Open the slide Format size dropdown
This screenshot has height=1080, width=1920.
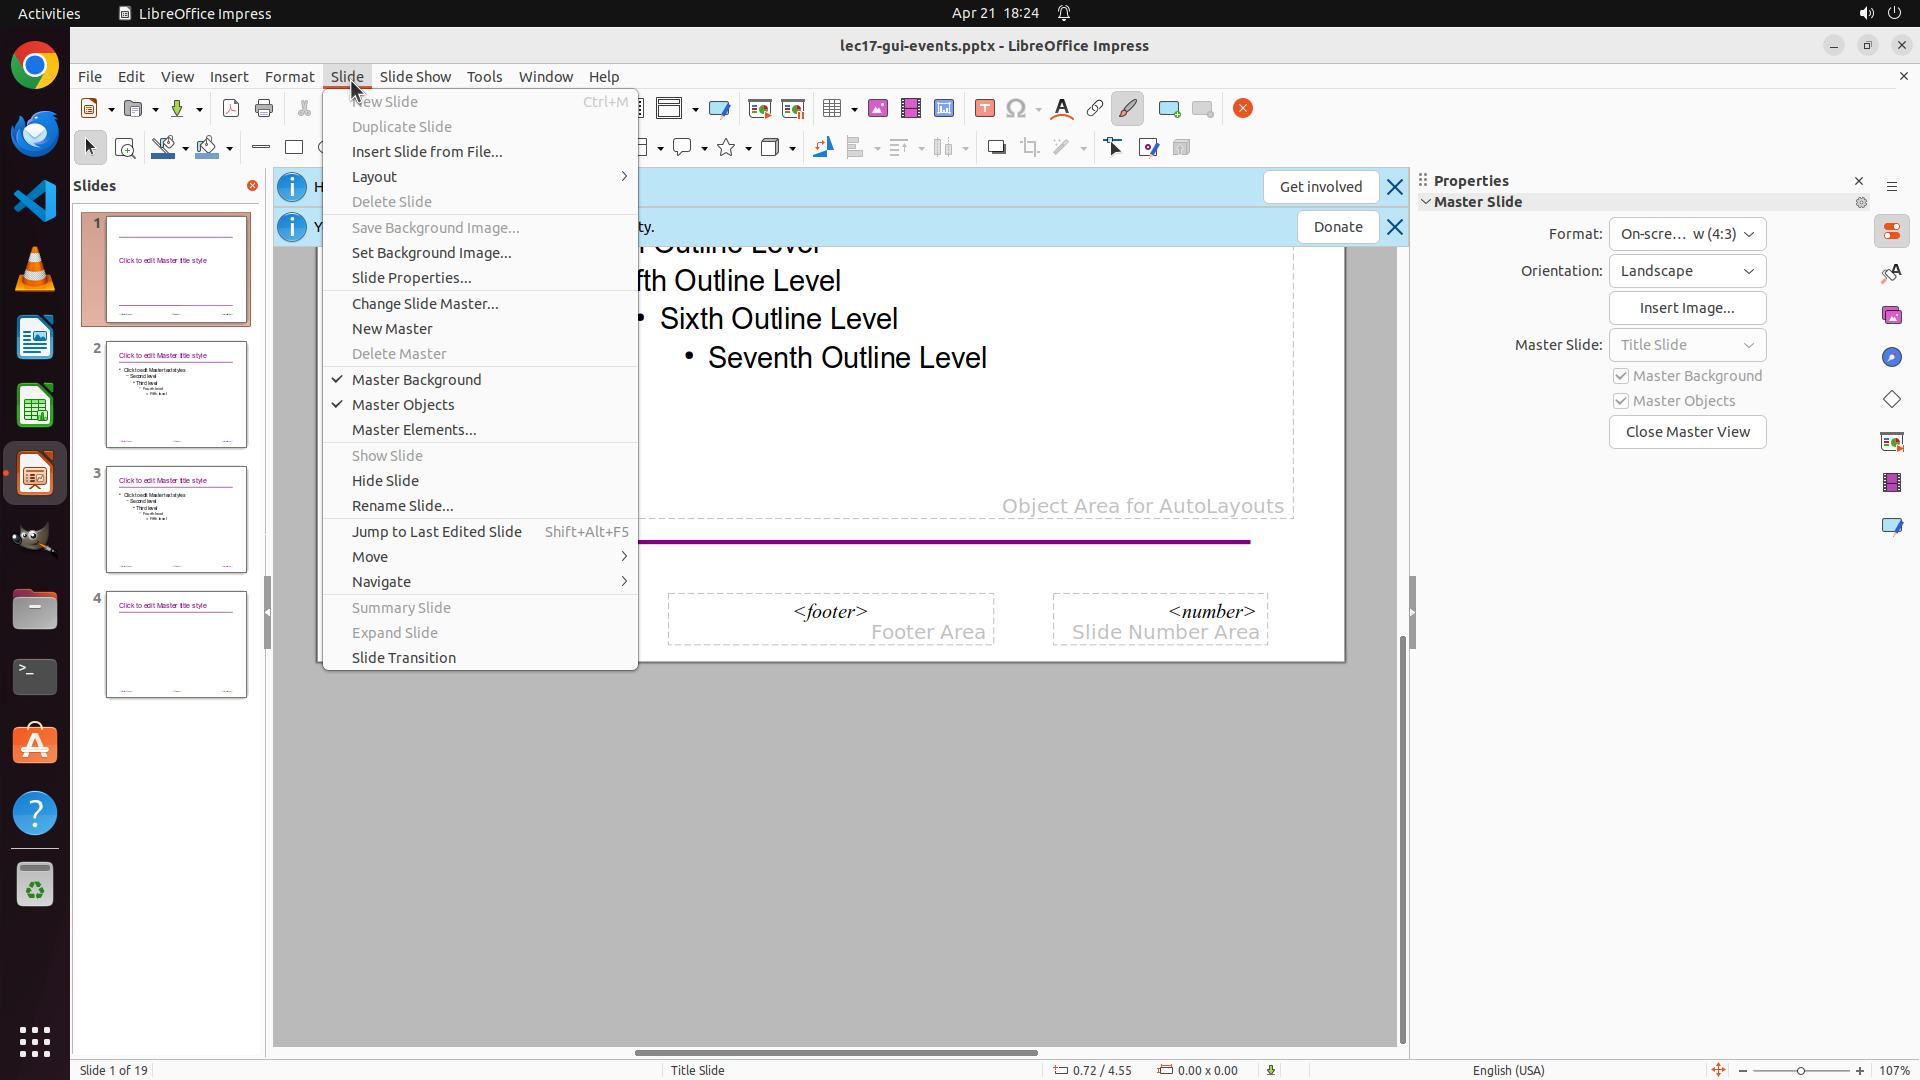click(x=1687, y=234)
